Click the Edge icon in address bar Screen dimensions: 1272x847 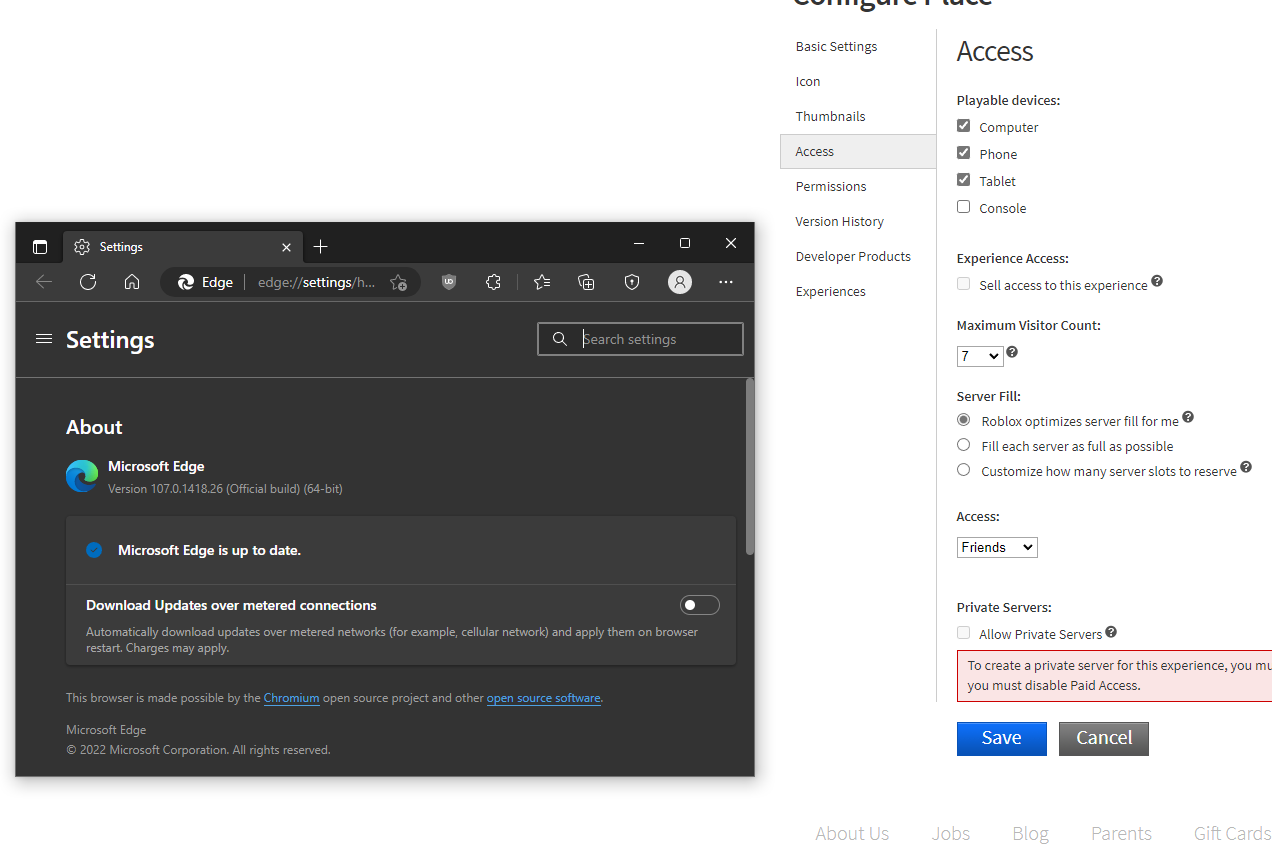coord(186,282)
